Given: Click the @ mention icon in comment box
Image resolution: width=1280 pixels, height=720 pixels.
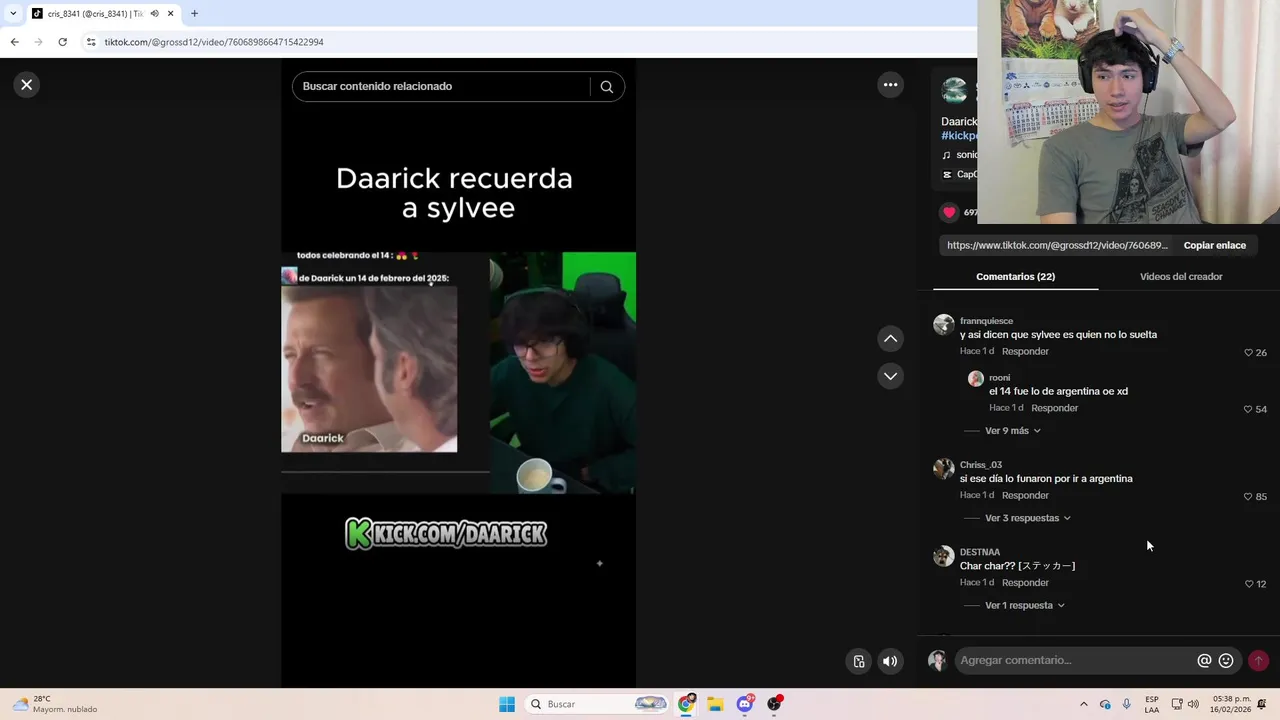Looking at the screenshot, I should pyautogui.click(x=1204, y=661).
